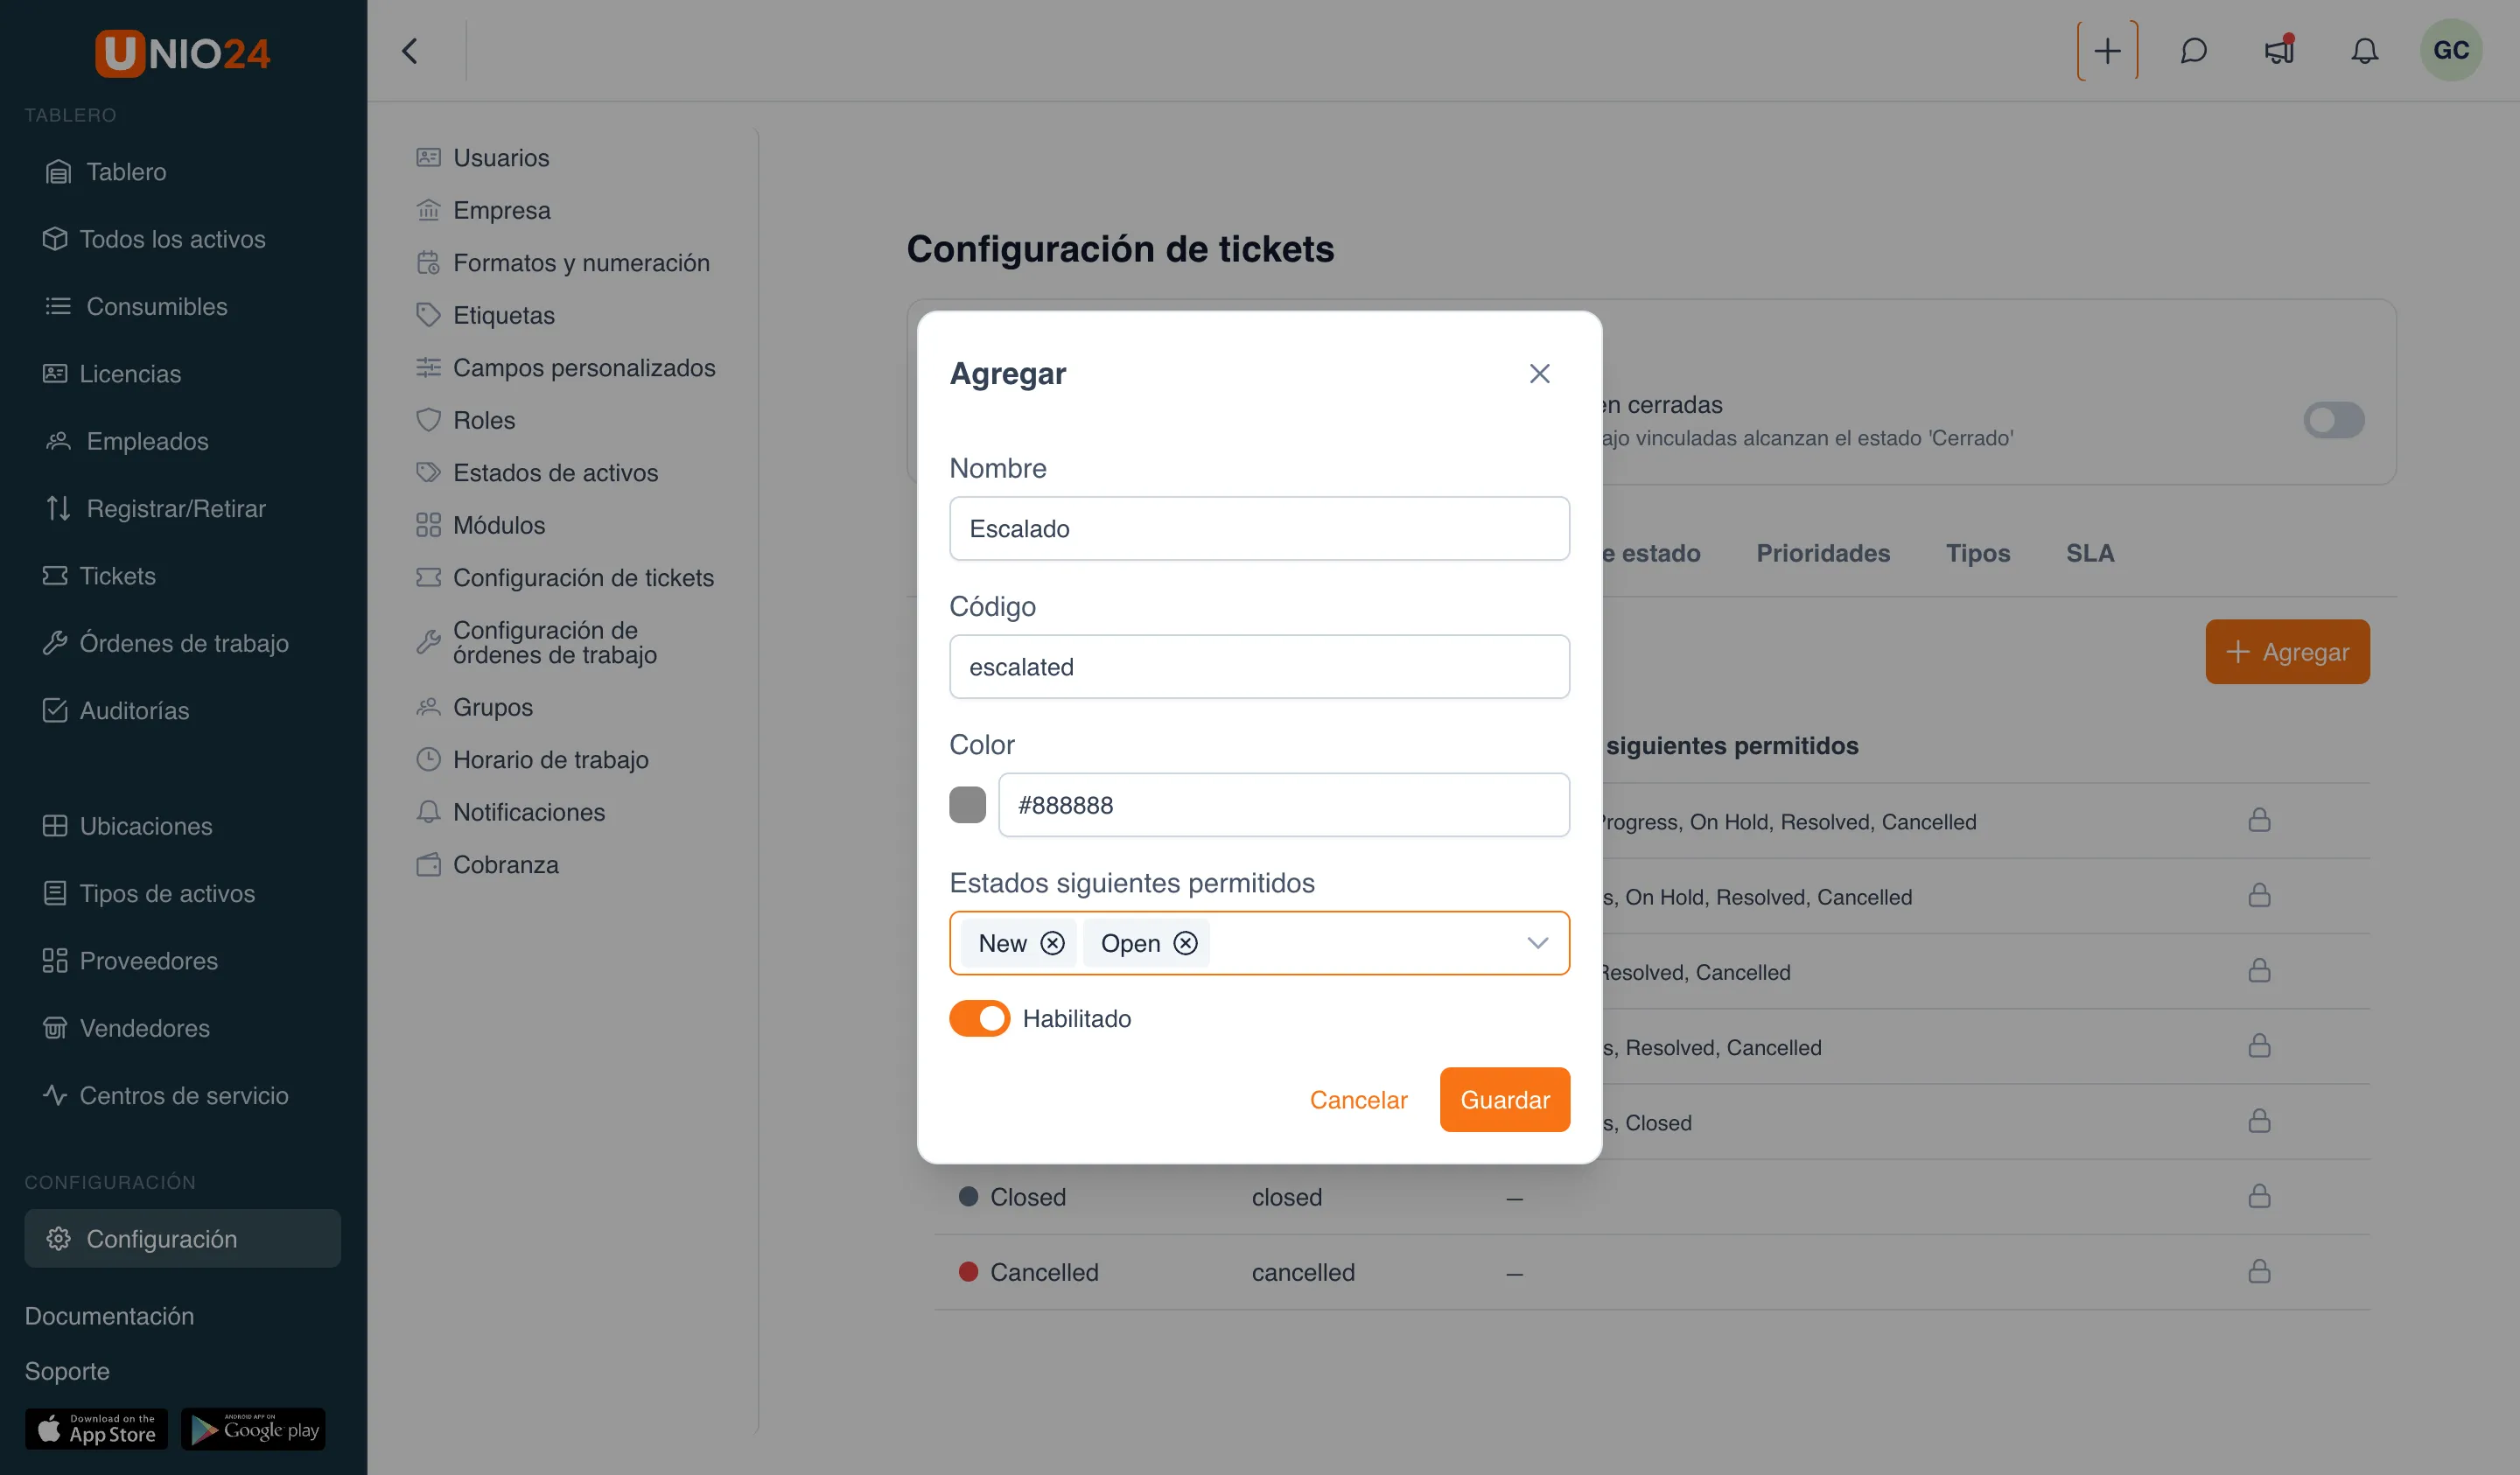Open the announcements megaphone icon
The width and height of the screenshot is (2520, 1475).
coord(2279,51)
